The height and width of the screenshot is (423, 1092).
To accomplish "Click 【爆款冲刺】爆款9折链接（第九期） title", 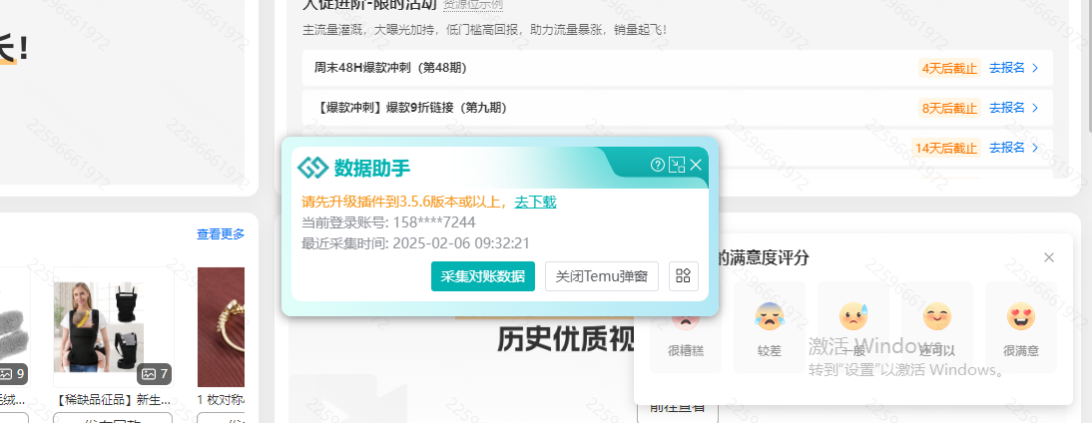I will pyautogui.click(x=410, y=107).
